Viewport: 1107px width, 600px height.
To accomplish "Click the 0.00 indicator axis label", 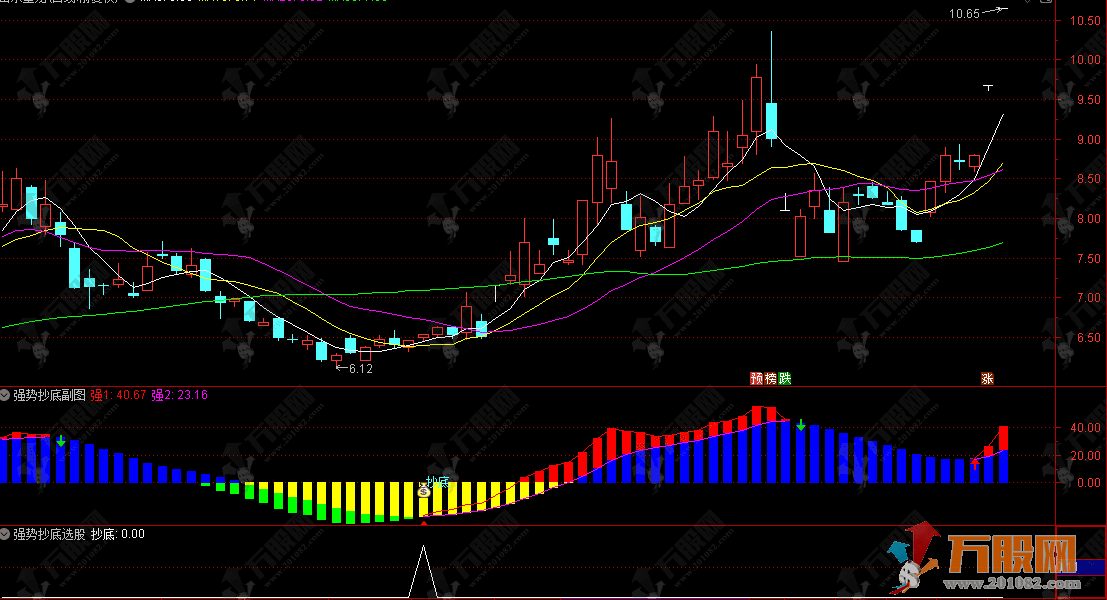I will click(1089, 483).
